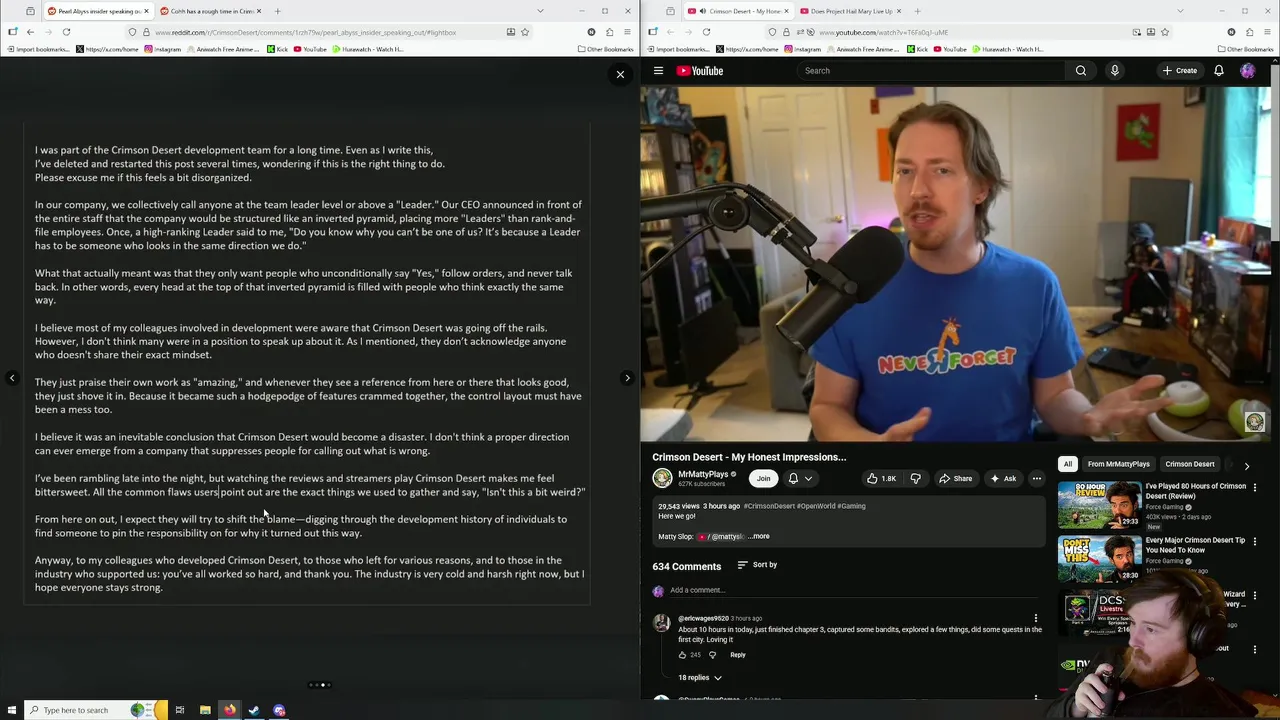Open the extensions icon in the Reddit window

[x=609, y=32]
